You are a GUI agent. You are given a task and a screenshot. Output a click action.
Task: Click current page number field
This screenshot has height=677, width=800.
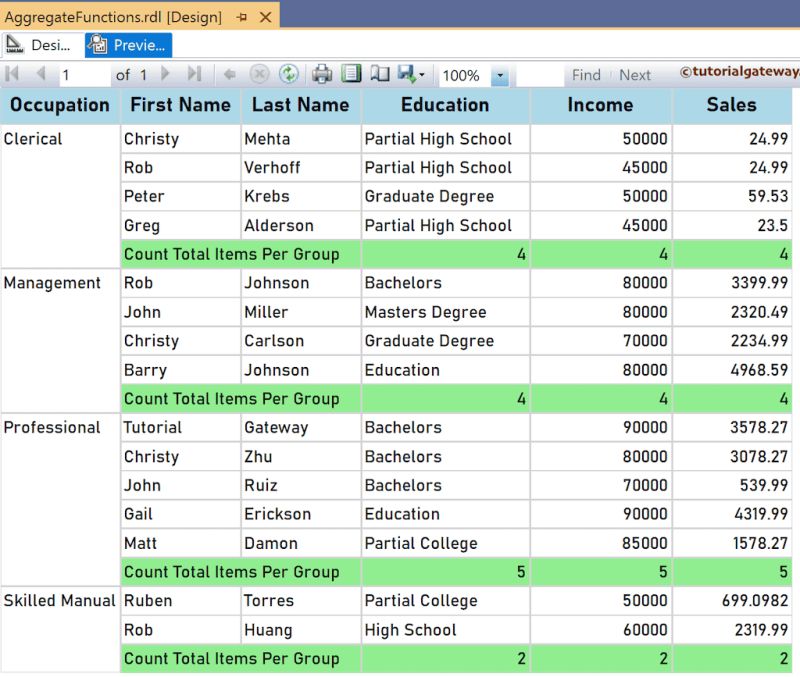84,75
